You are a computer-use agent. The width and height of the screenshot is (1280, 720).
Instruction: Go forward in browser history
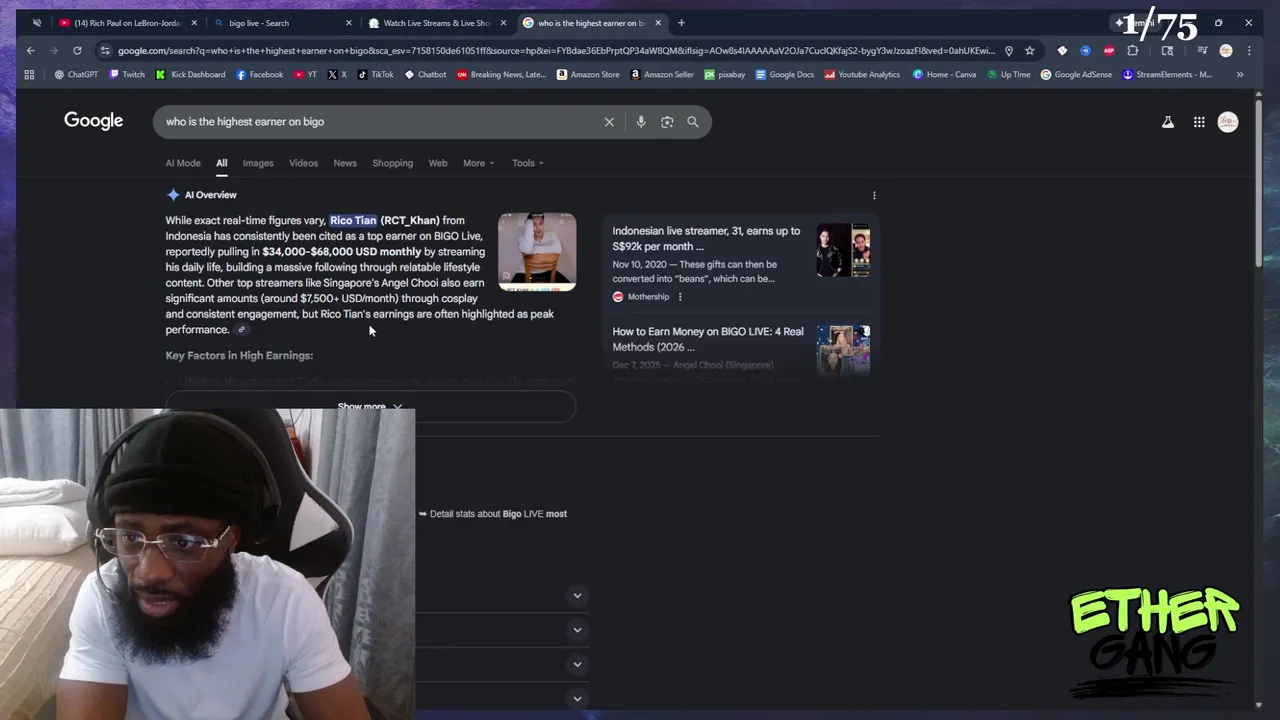(x=54, y=50)
